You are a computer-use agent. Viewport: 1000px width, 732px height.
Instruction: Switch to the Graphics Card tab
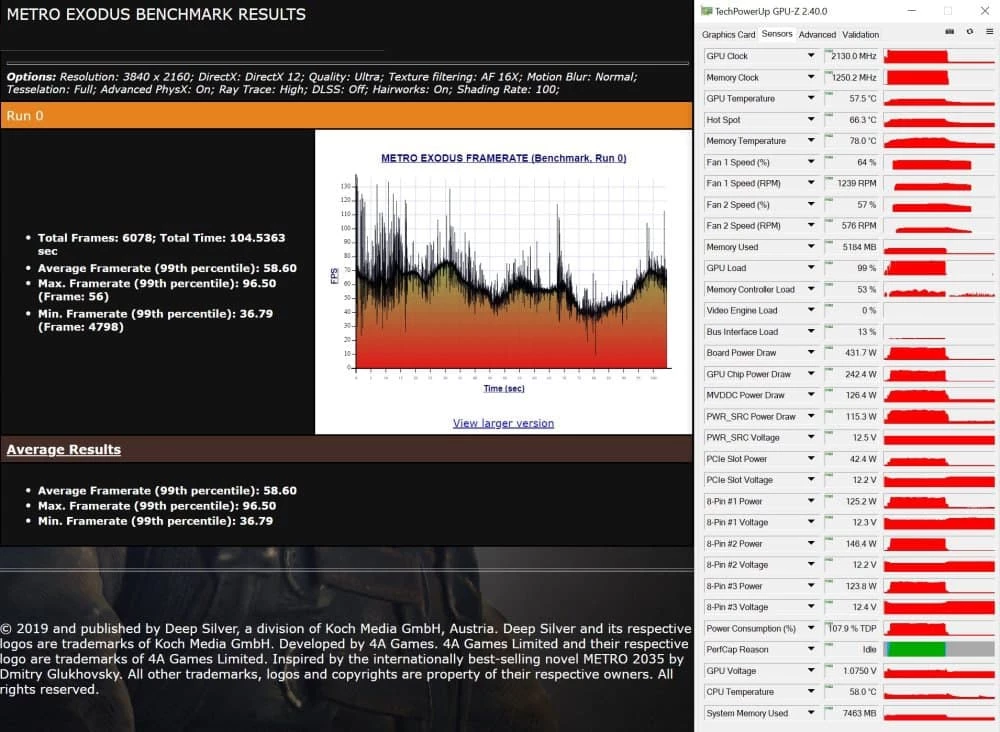(x=728, y=34)
